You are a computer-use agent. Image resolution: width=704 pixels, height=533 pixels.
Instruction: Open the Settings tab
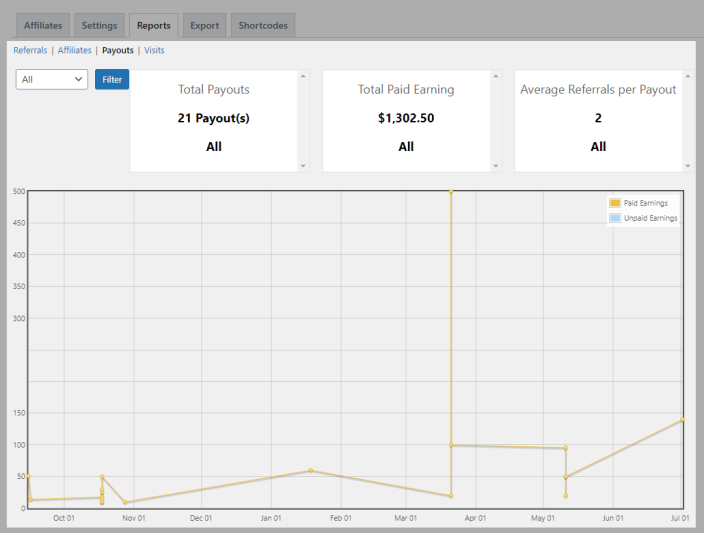point(99,25)
